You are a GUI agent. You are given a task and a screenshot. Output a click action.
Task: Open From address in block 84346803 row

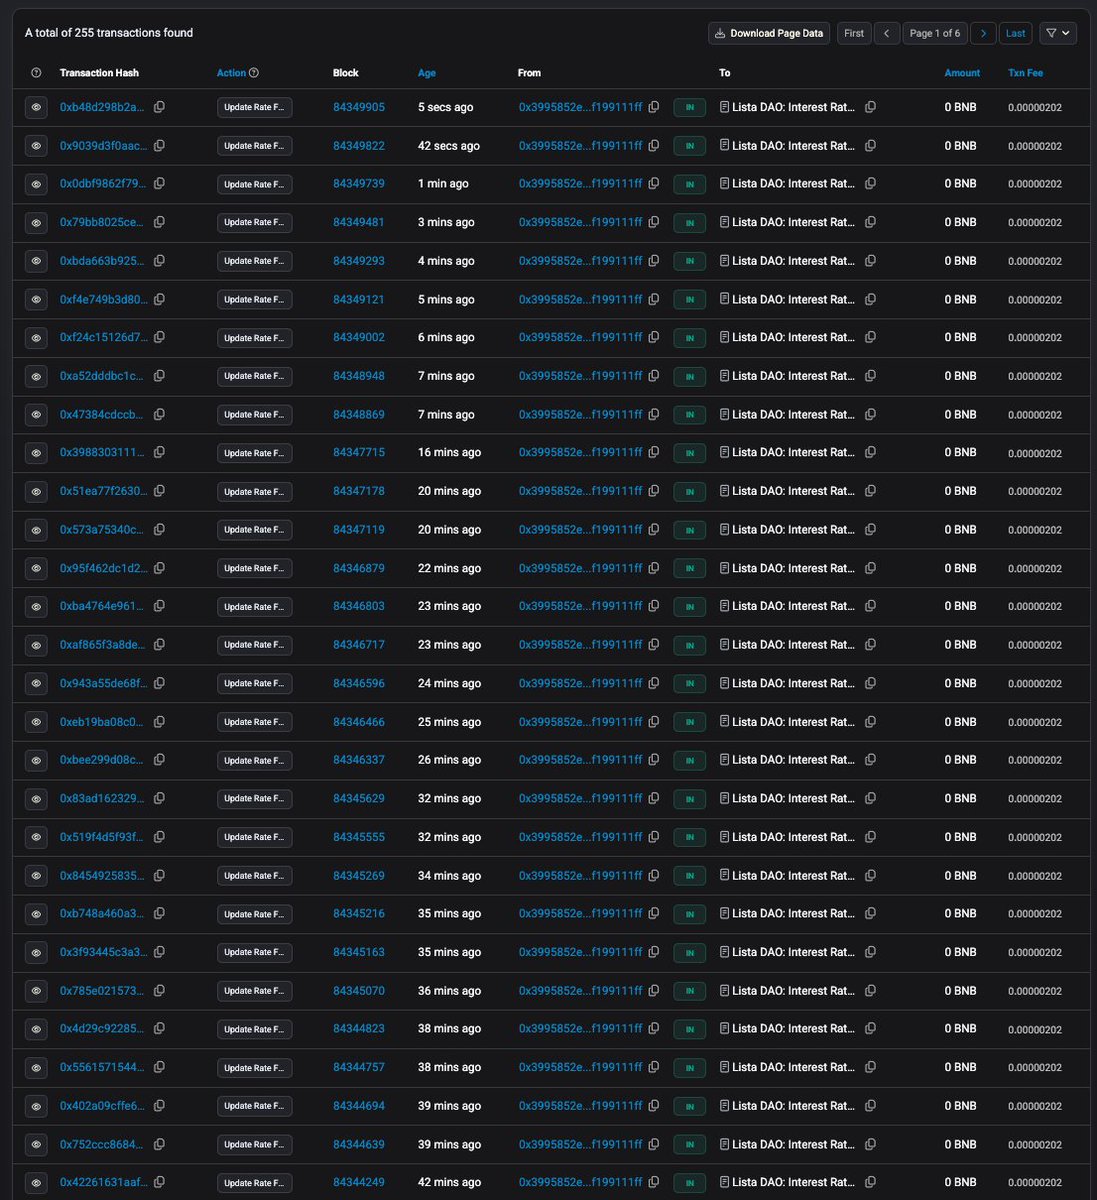click(x=580, y=606)
